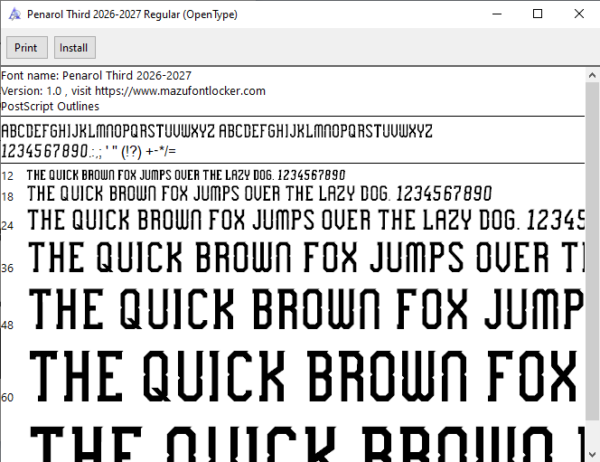Click the 48 point size label

tap(7, 325)
